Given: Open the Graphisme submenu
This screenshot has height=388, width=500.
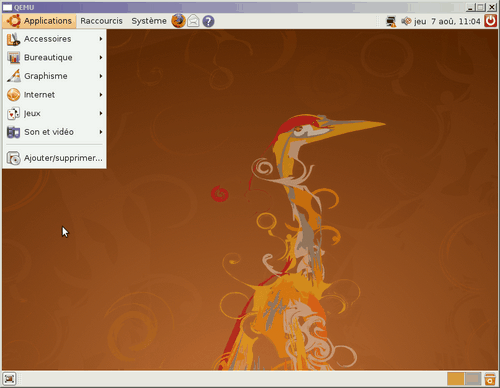Looking at the screenshot, I should coord(54,76).
